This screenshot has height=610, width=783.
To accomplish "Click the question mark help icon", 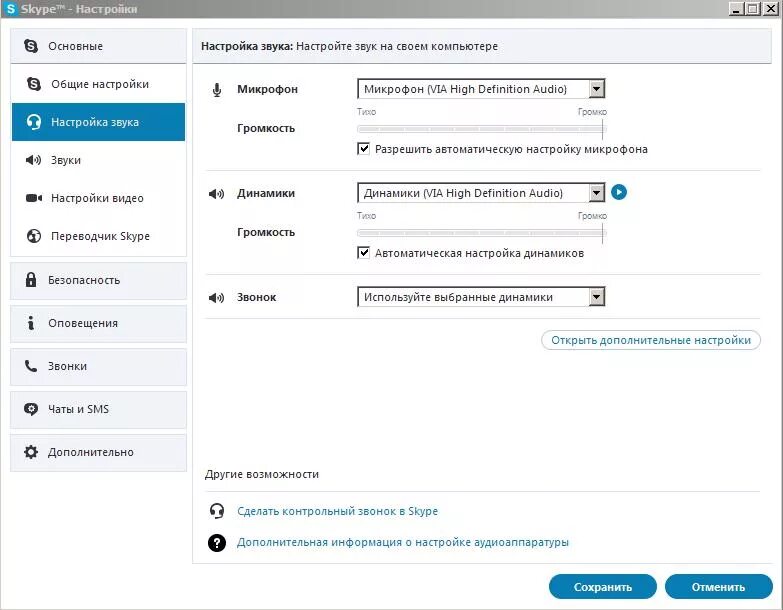I will click(217, 543).
